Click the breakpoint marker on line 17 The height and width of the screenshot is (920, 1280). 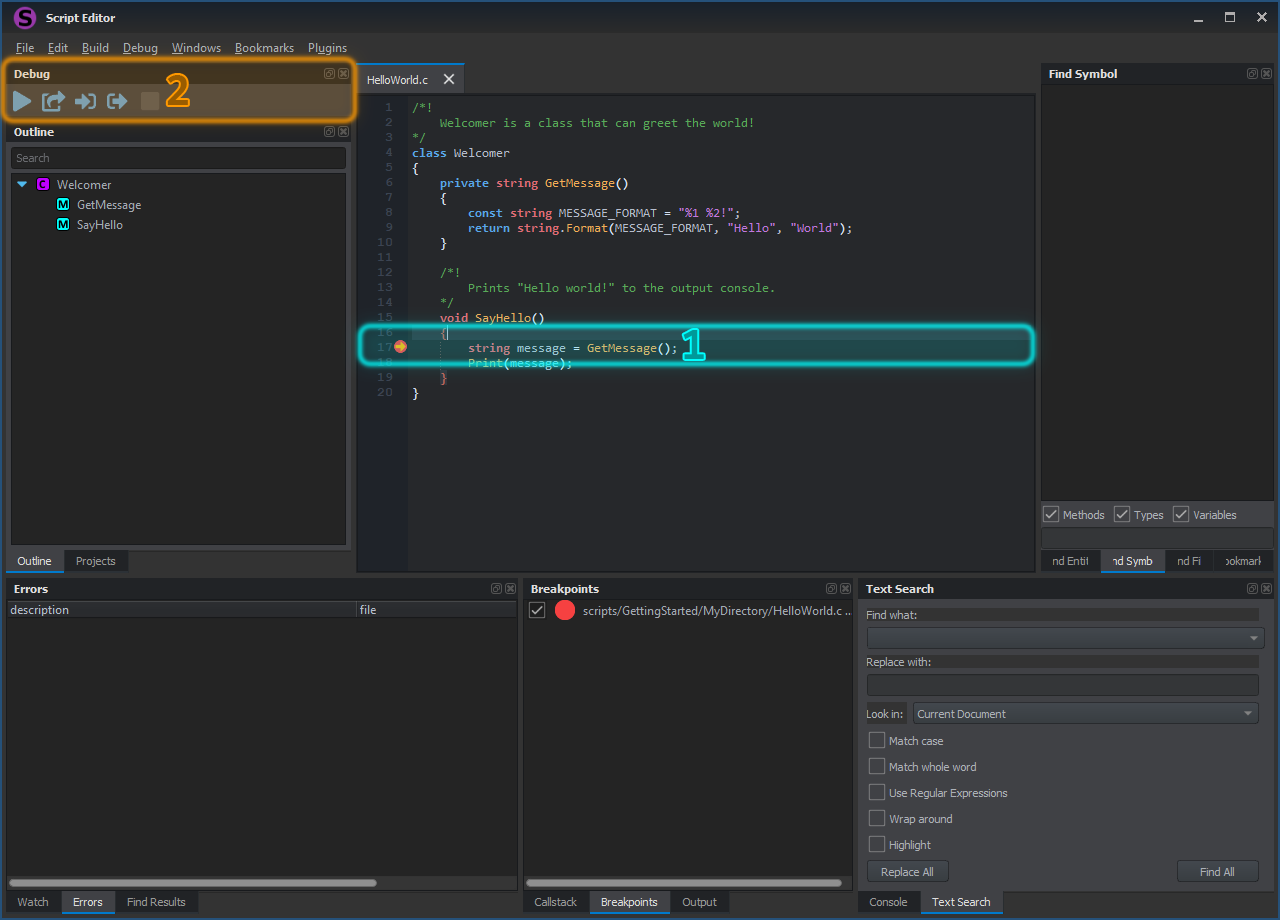[400, 347]
